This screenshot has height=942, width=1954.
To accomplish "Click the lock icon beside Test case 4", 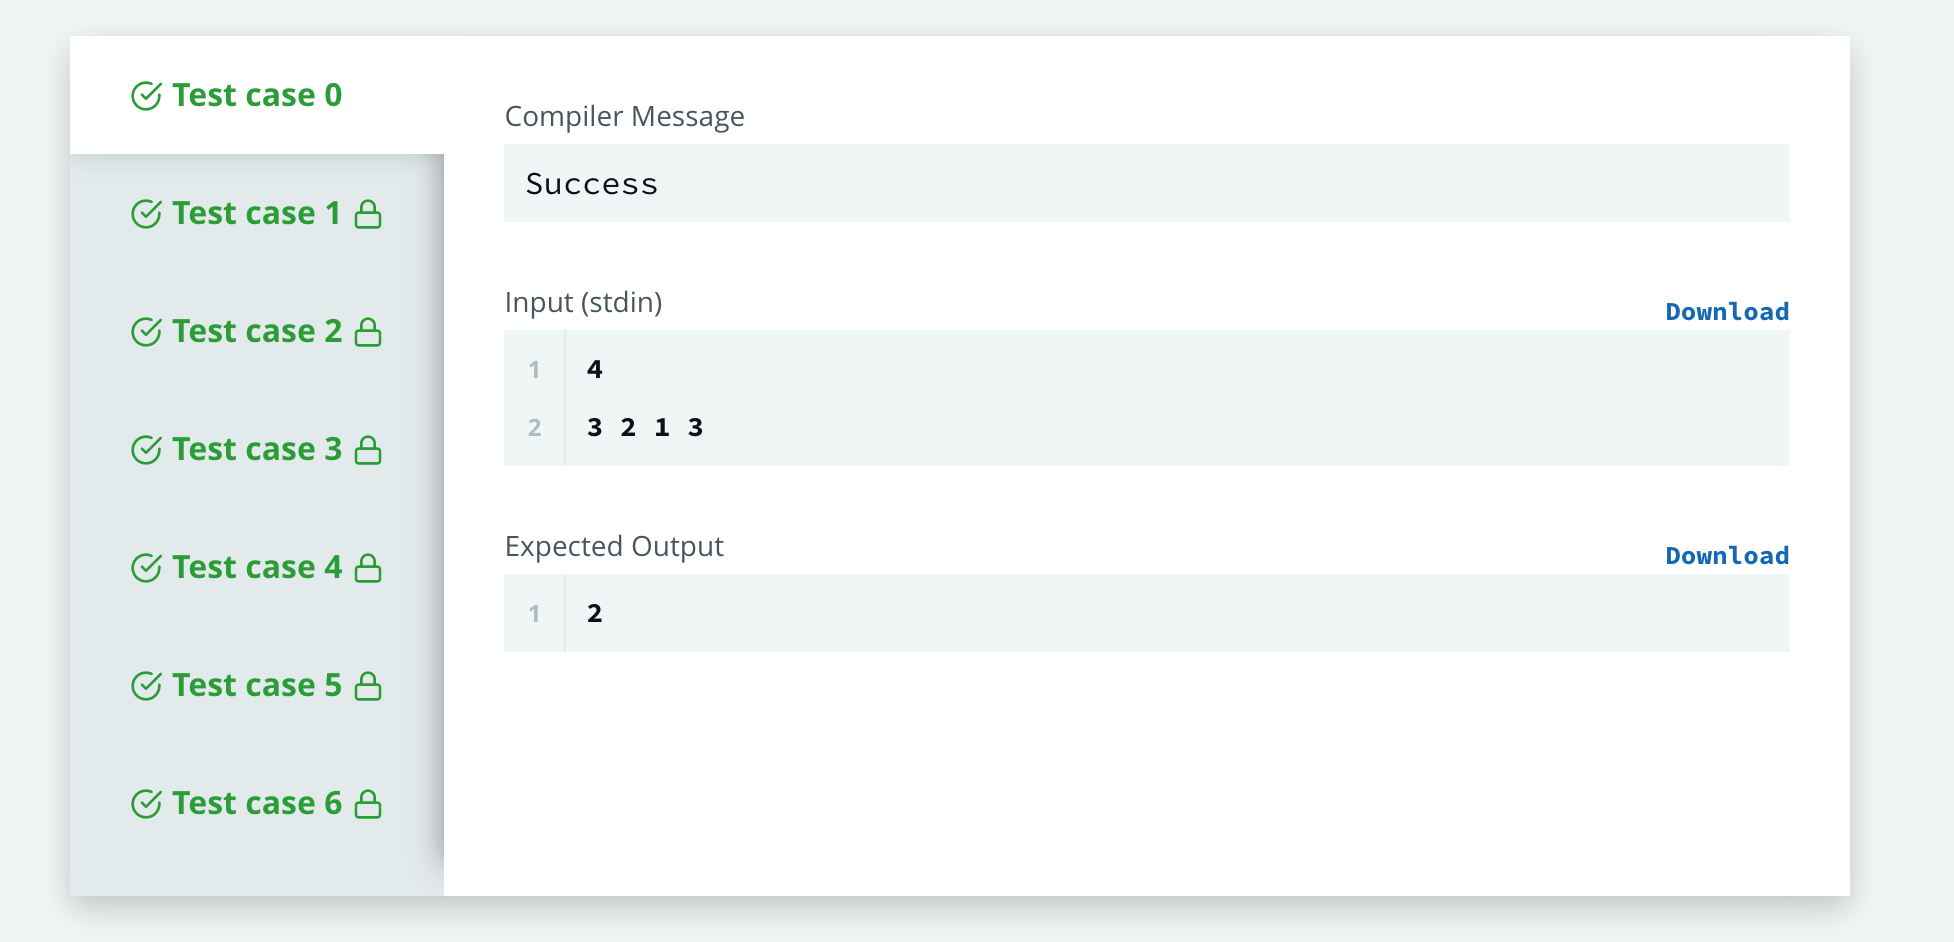I will click(368, 568).
